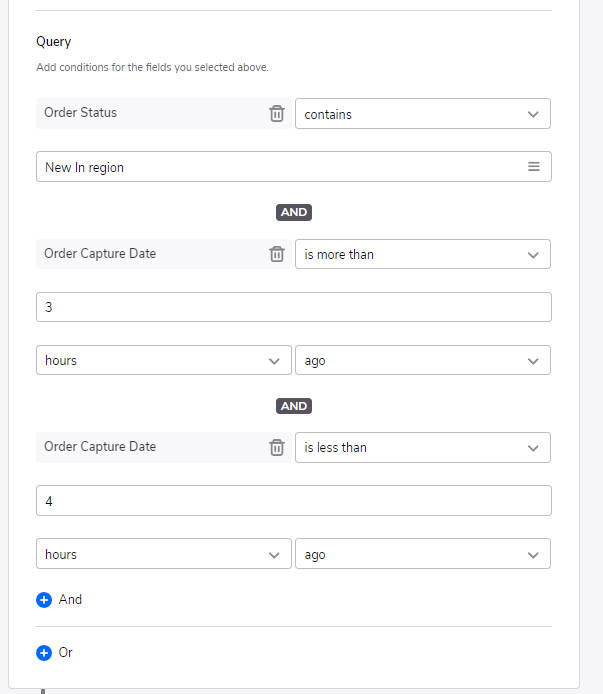Select the Order Status field label

coord(81,112)
